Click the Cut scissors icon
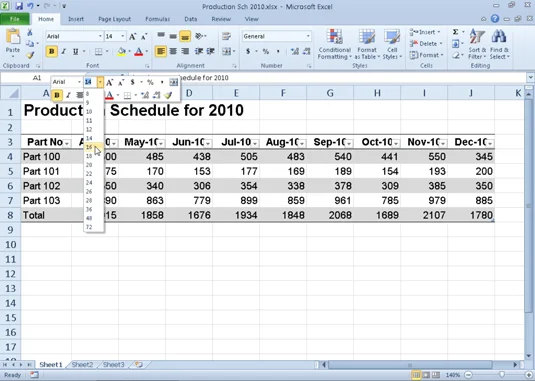 (30, 32)
